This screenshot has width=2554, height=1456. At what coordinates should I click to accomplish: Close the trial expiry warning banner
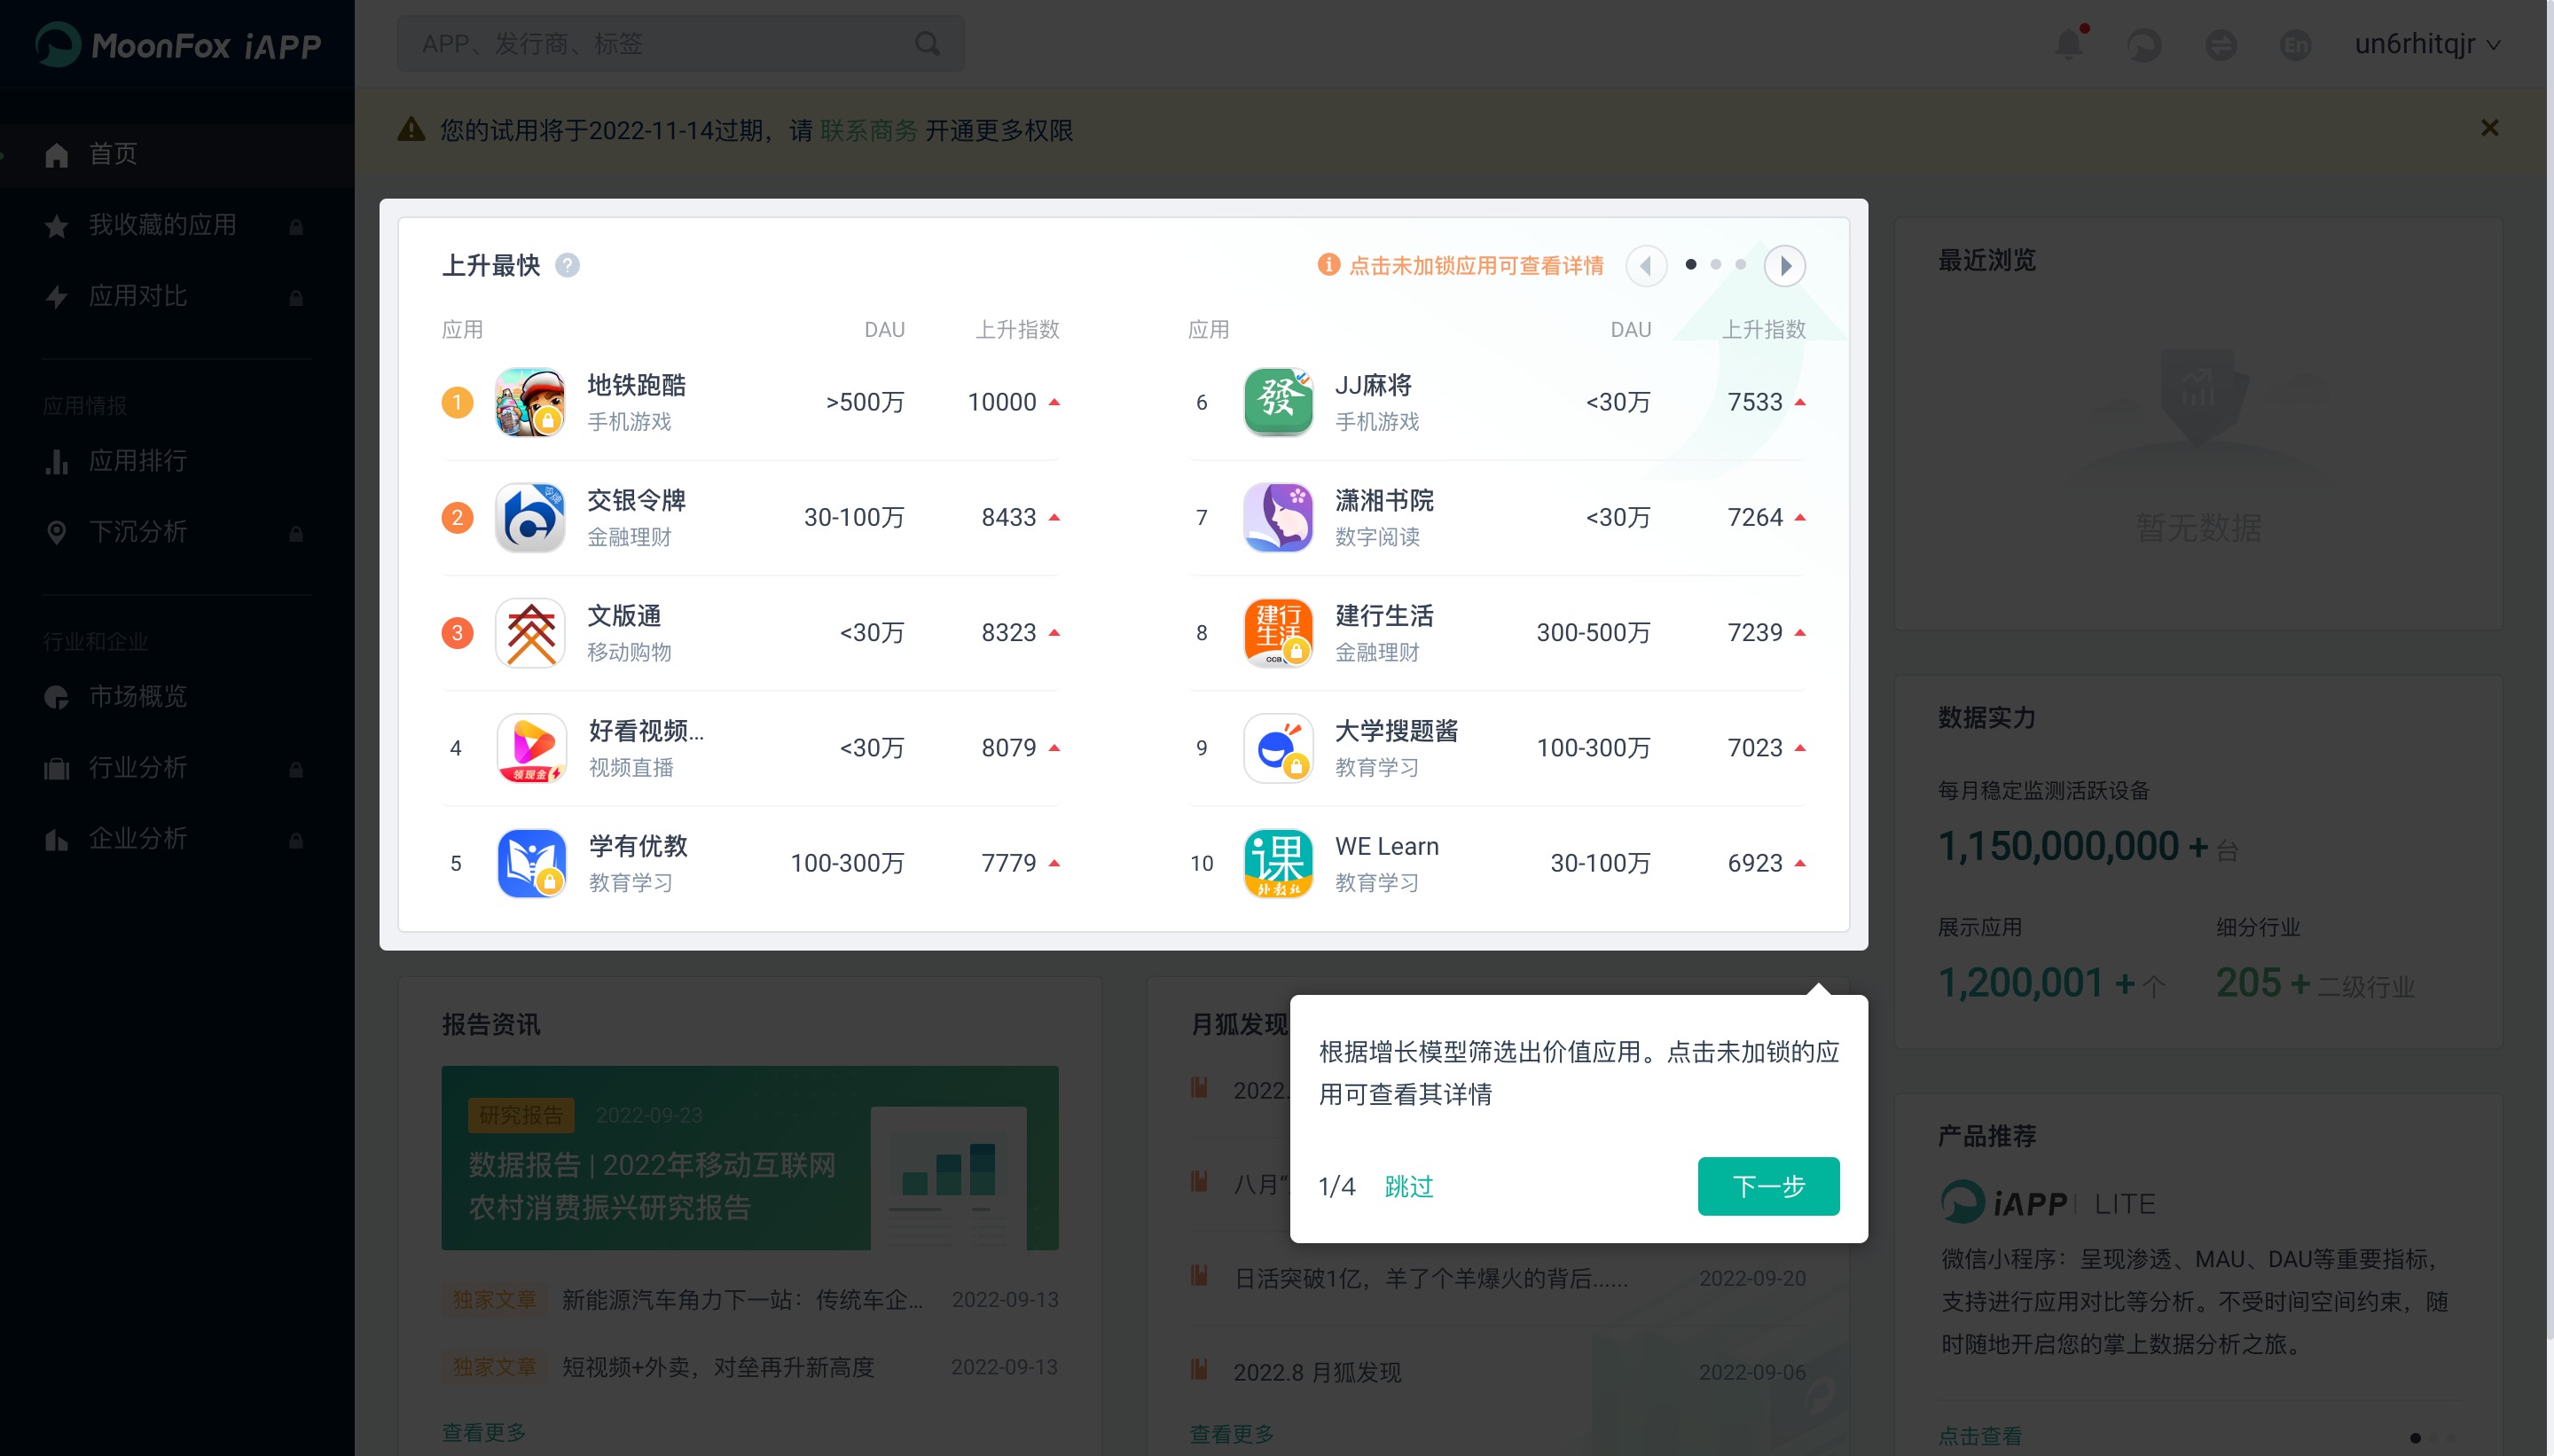point(2489,128)
